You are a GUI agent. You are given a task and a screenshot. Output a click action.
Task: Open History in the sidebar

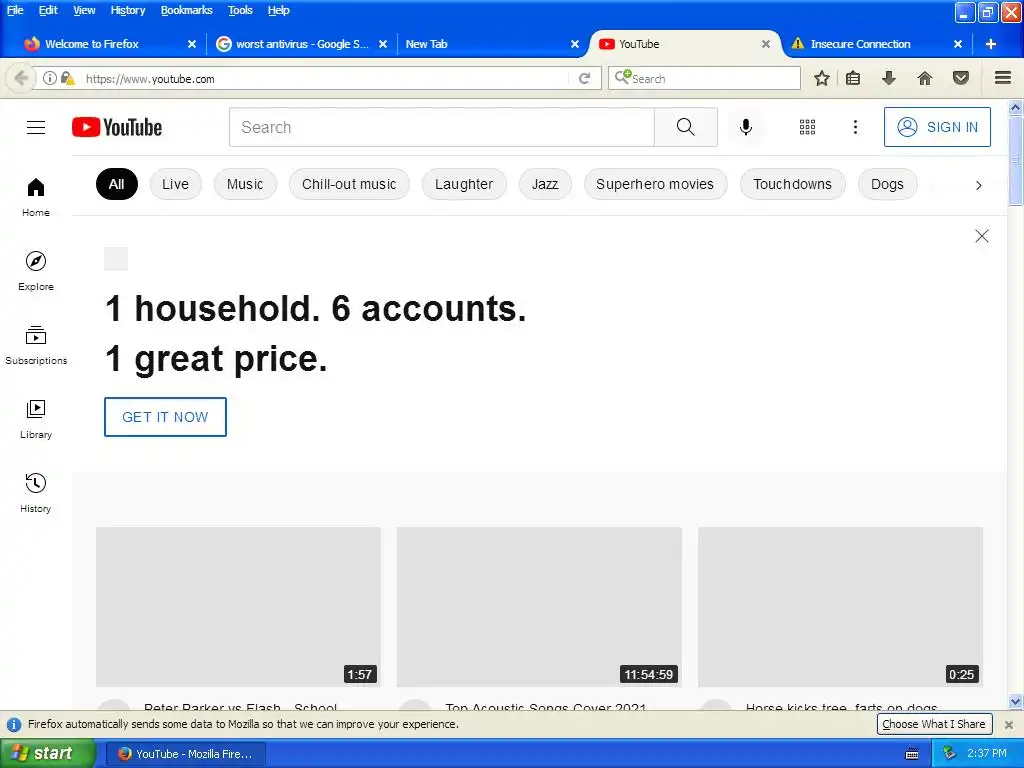tap(36, 492)
